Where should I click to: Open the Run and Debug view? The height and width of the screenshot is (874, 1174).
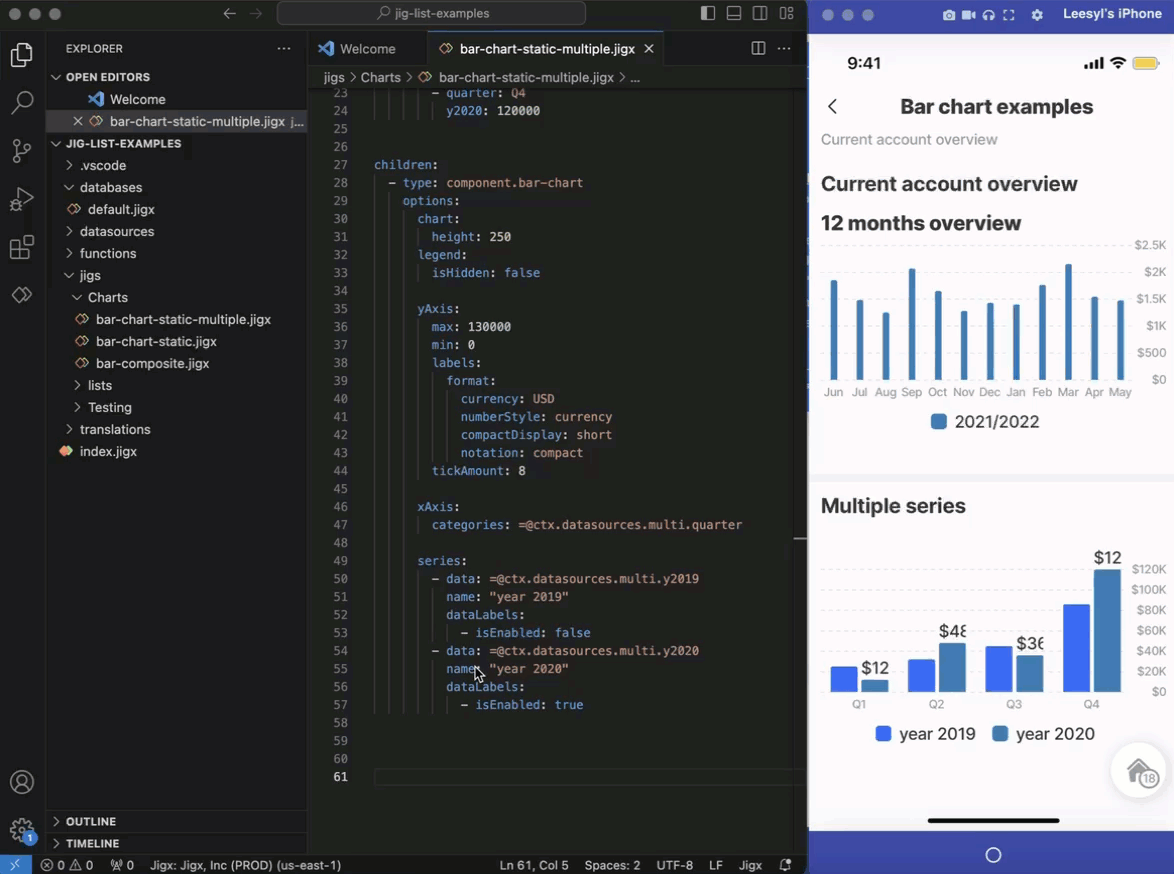point(22,199)
